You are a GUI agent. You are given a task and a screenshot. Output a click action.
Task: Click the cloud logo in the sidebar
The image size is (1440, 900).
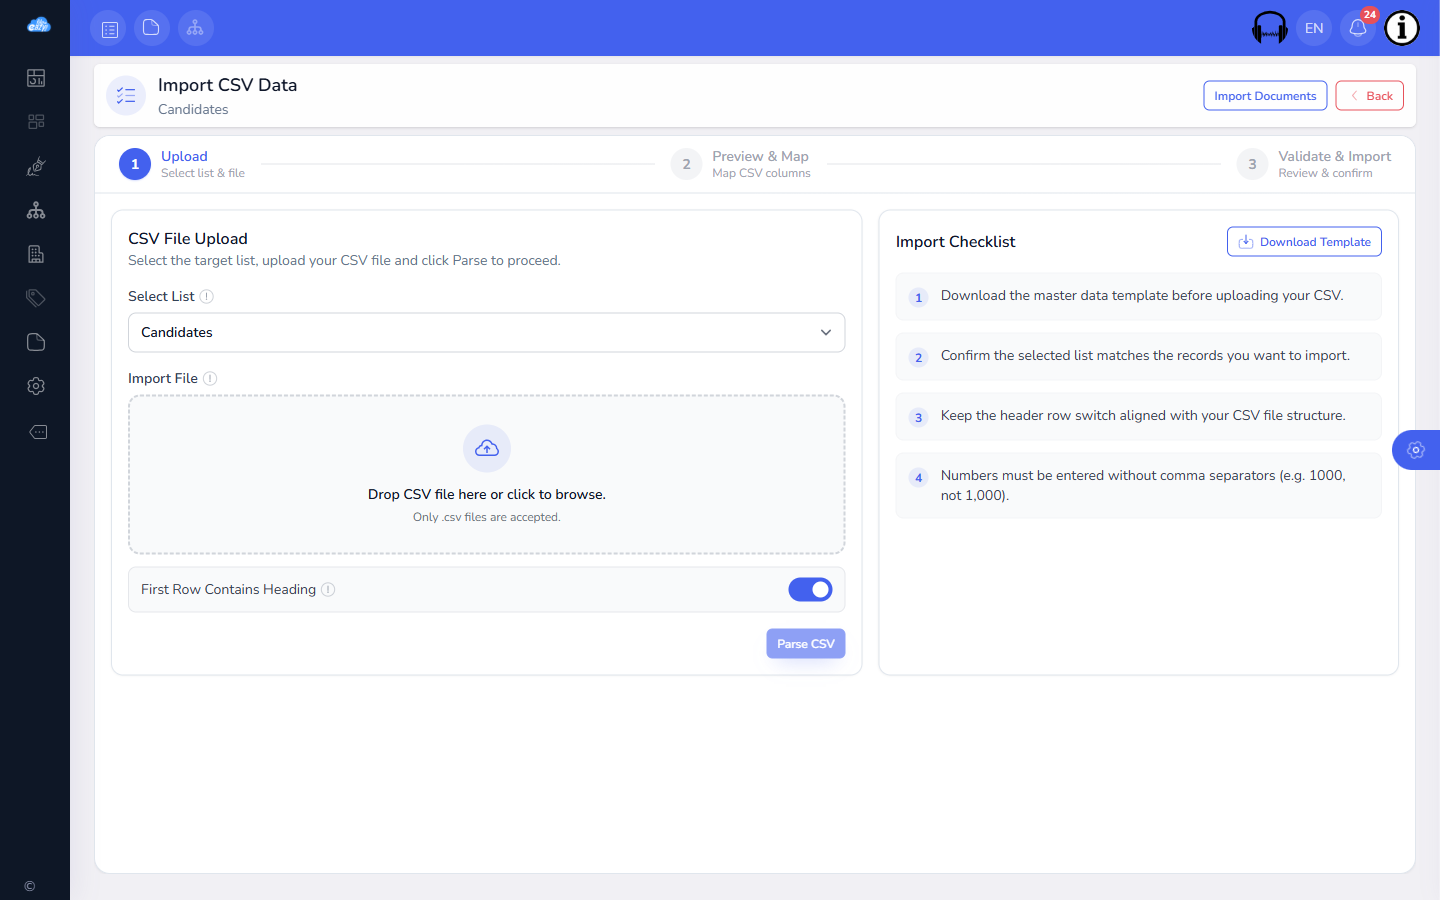click(x=38, y=25)
